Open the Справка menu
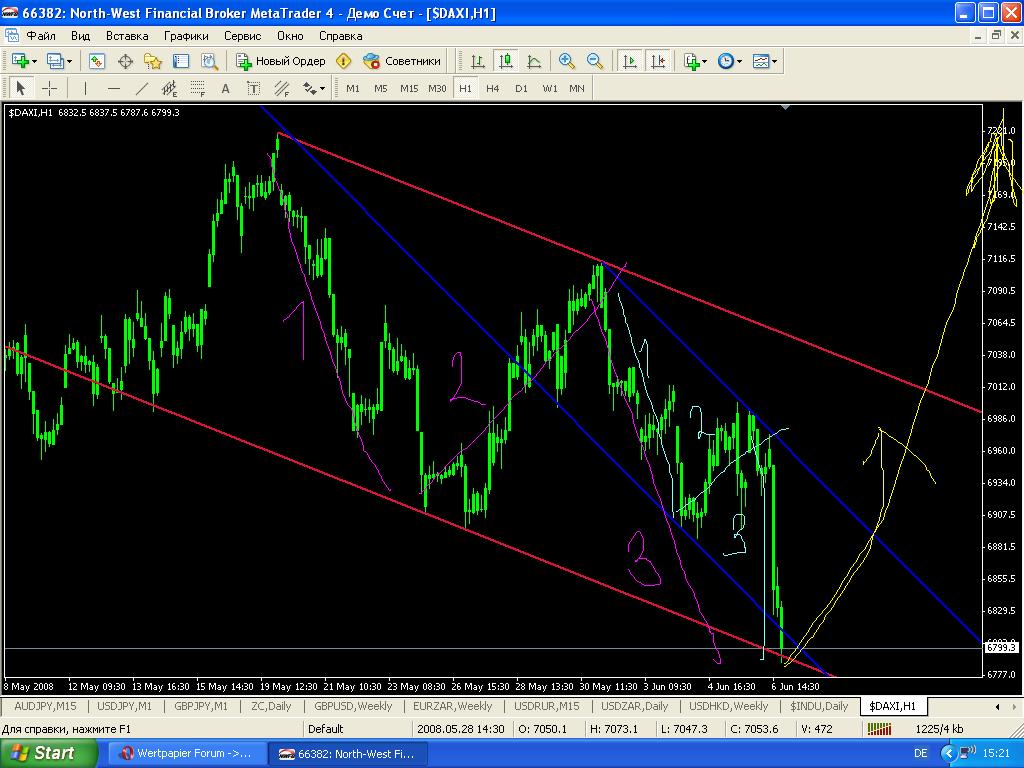Image resolution: width=1024 pixels, height=768 pixels. 340,36
